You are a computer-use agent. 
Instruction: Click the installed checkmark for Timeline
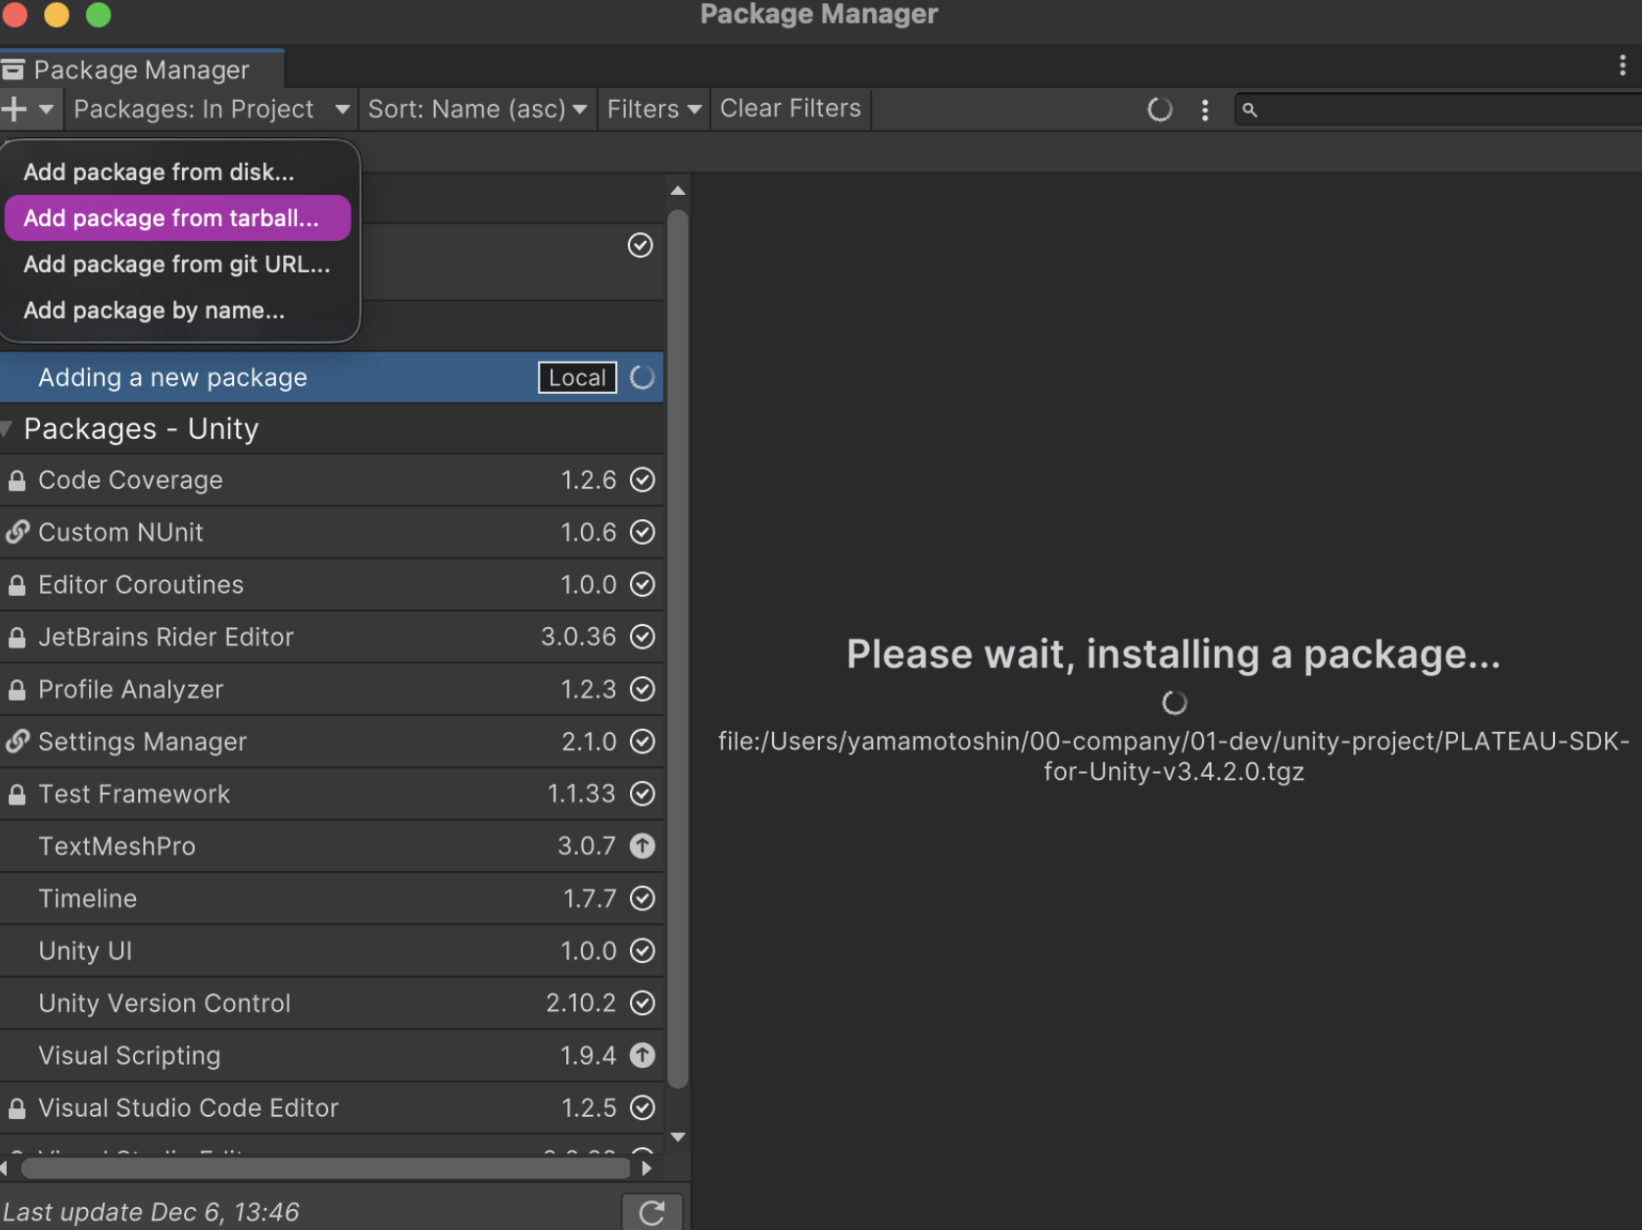pyautogui.click(x=642, y=898)
